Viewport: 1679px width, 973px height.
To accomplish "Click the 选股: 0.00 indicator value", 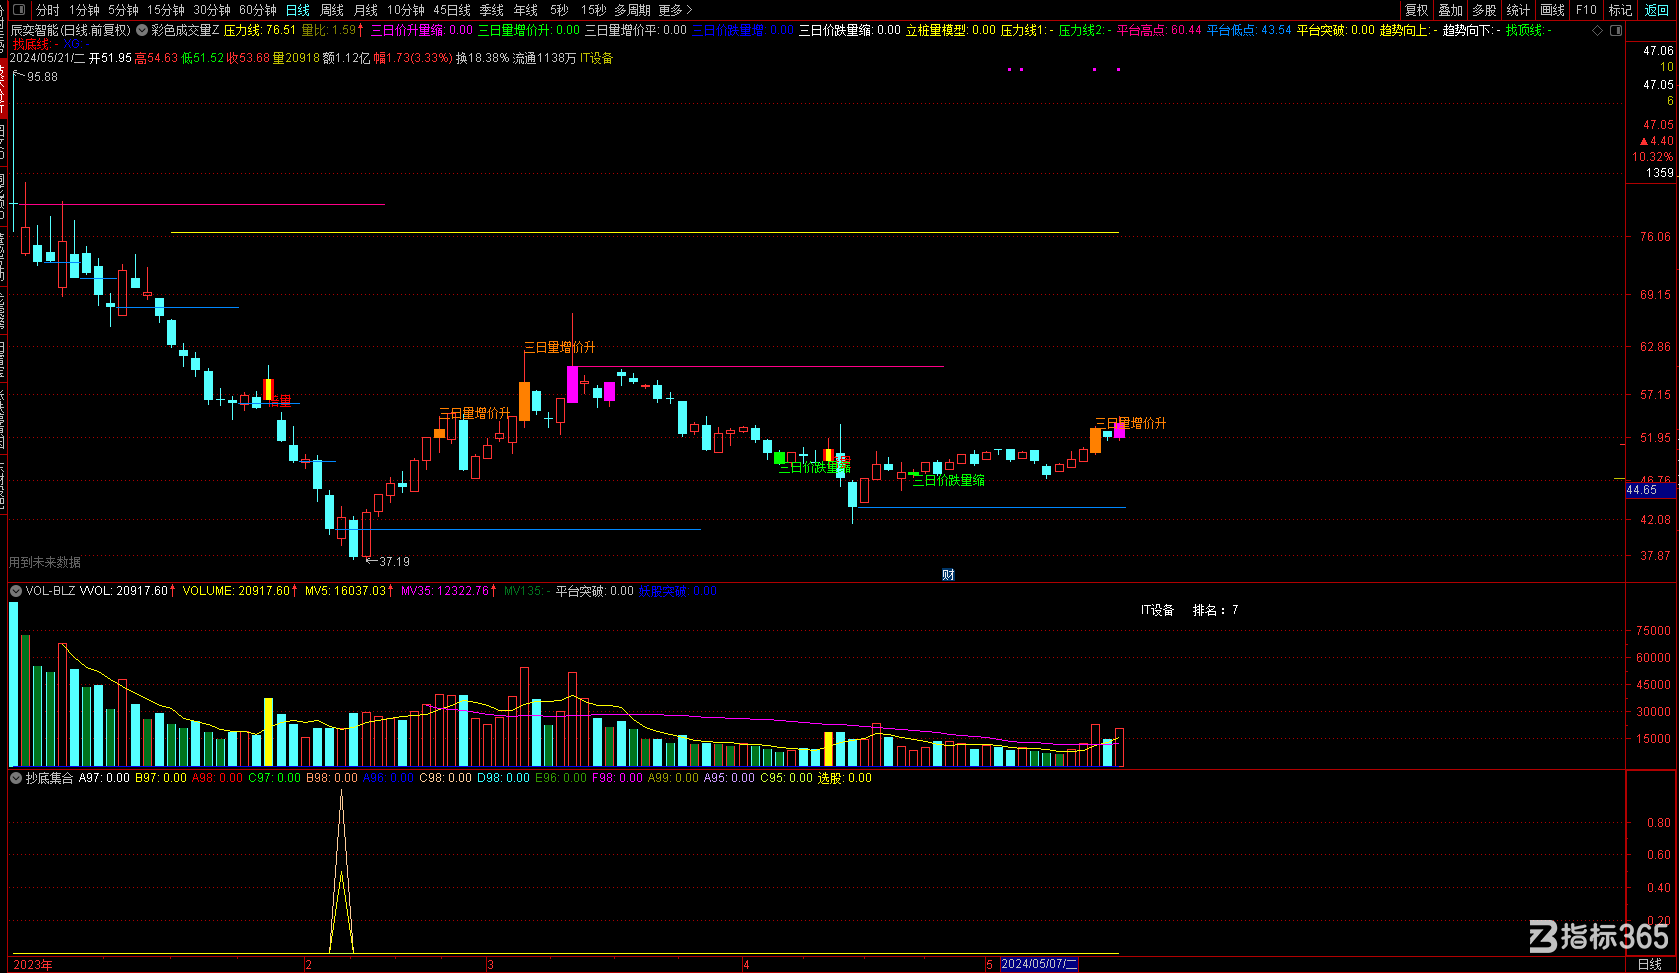I will point(845,778).
